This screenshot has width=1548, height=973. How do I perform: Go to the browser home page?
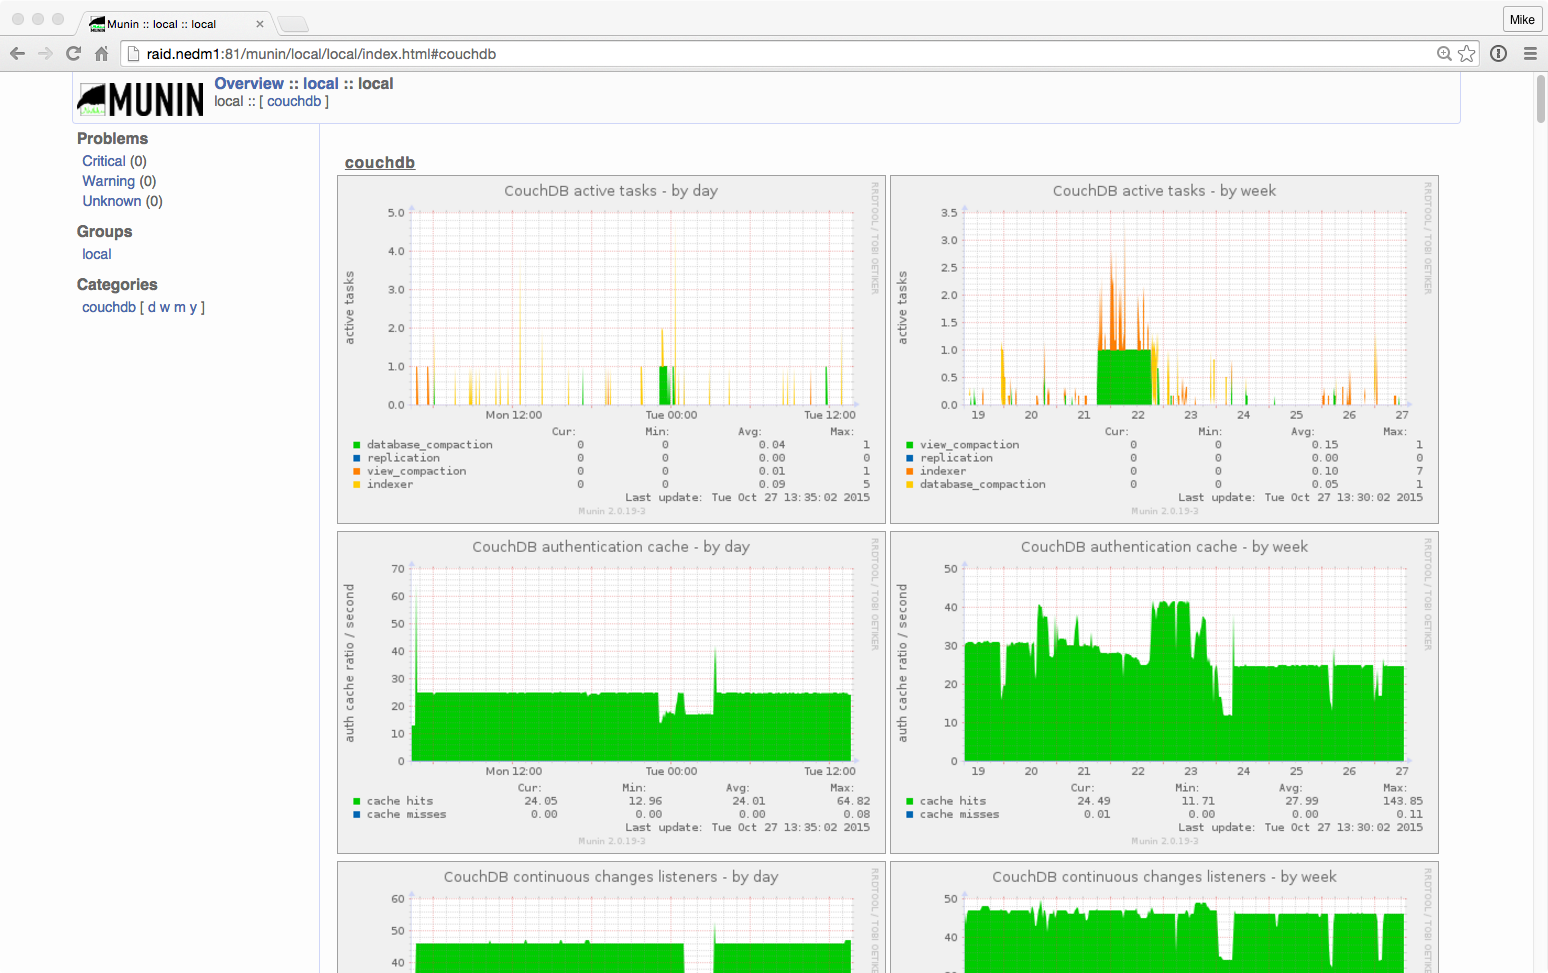point(101,54)
